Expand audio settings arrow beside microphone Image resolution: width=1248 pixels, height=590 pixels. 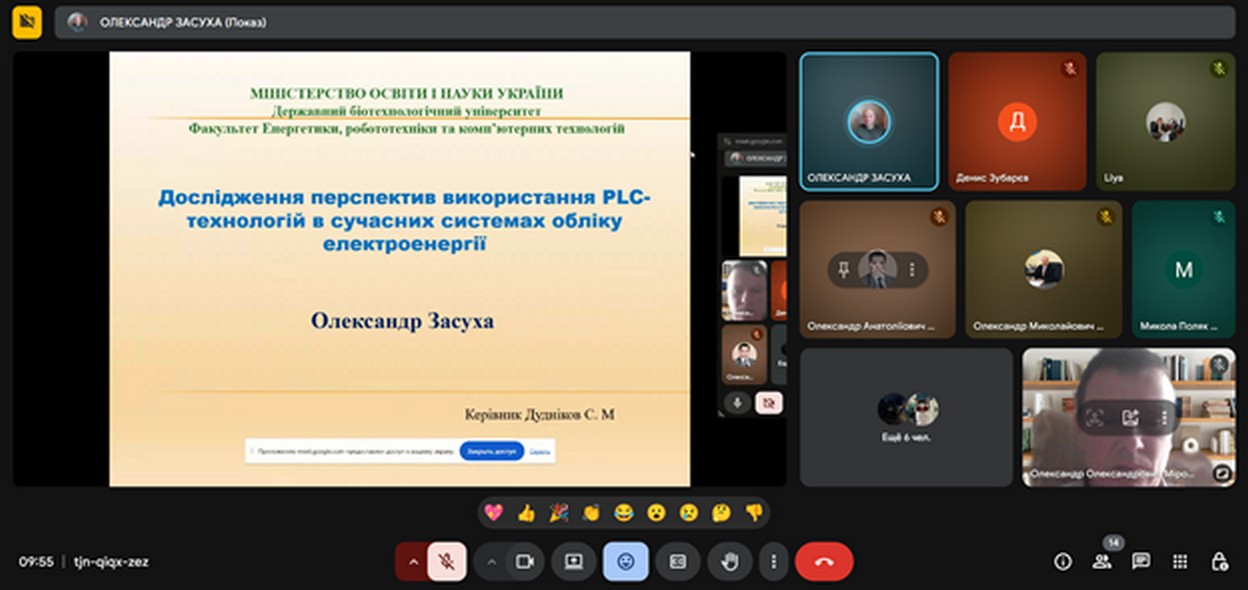410,562
